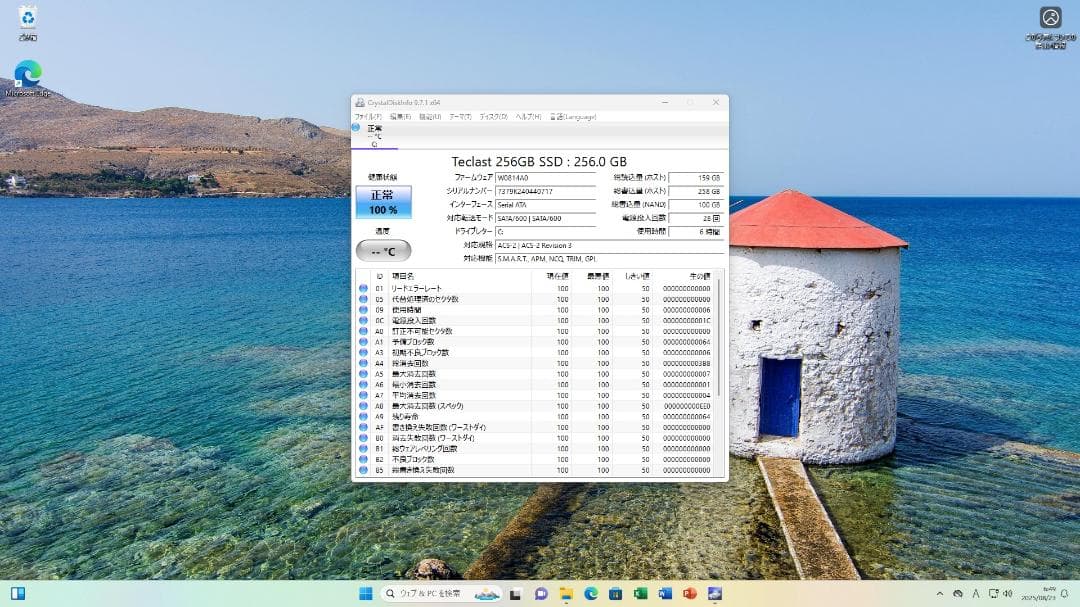Click the blue status icon beside リードエラーレート
The image size is (1080, 607).
tap(362, 288)
